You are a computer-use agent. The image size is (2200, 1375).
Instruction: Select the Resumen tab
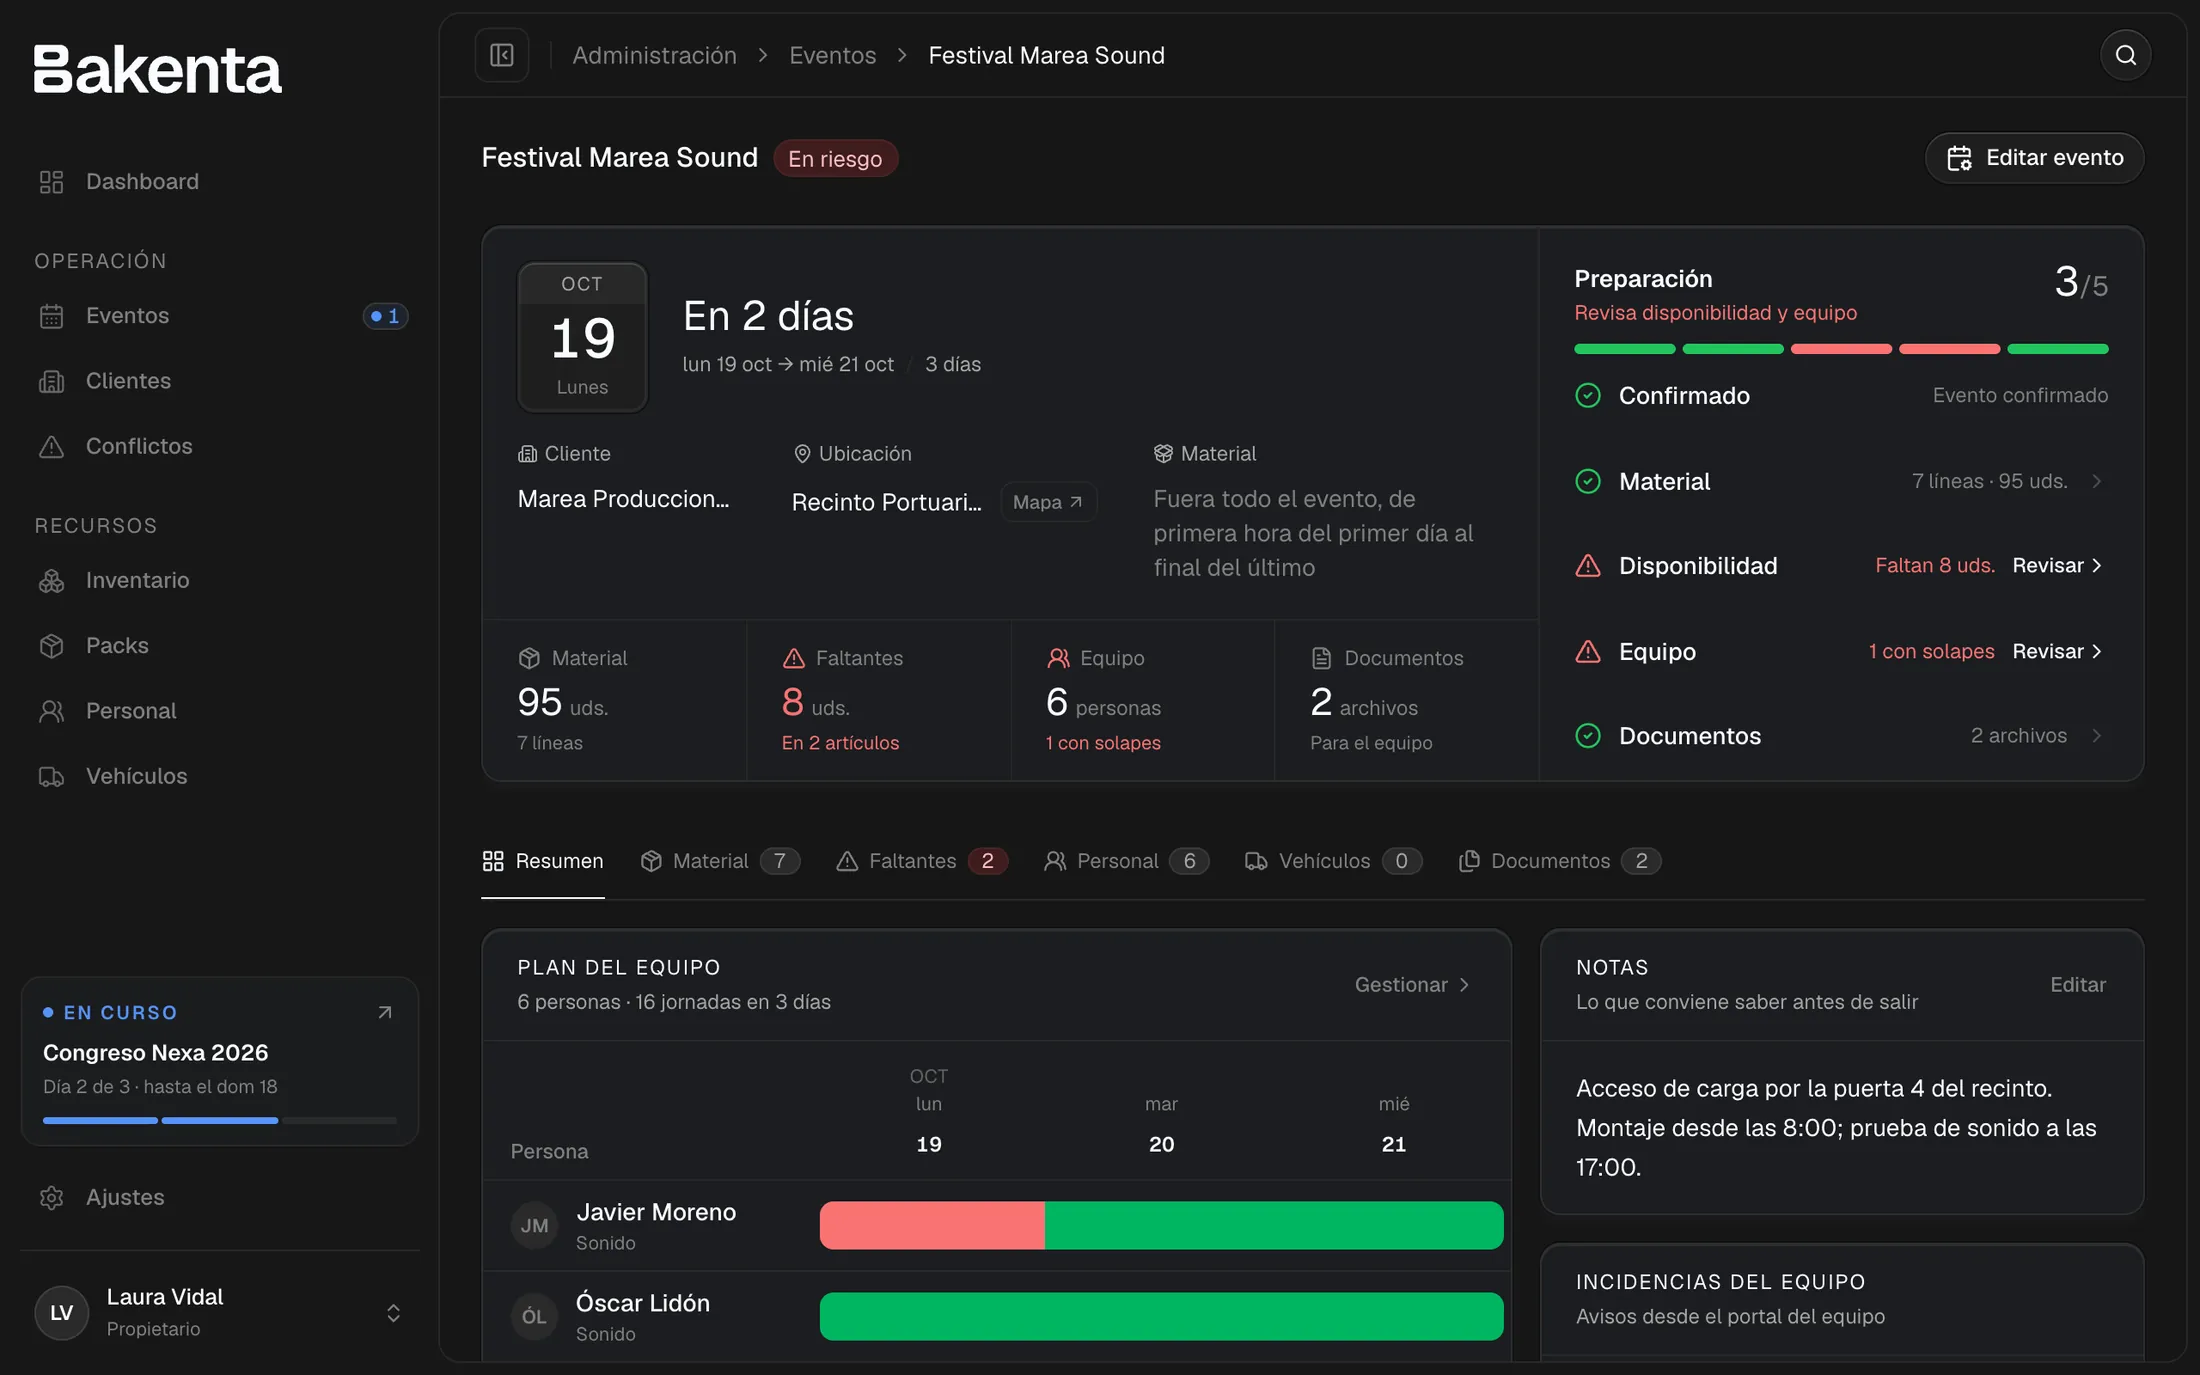pyautogui.click(x=543, y=861)
